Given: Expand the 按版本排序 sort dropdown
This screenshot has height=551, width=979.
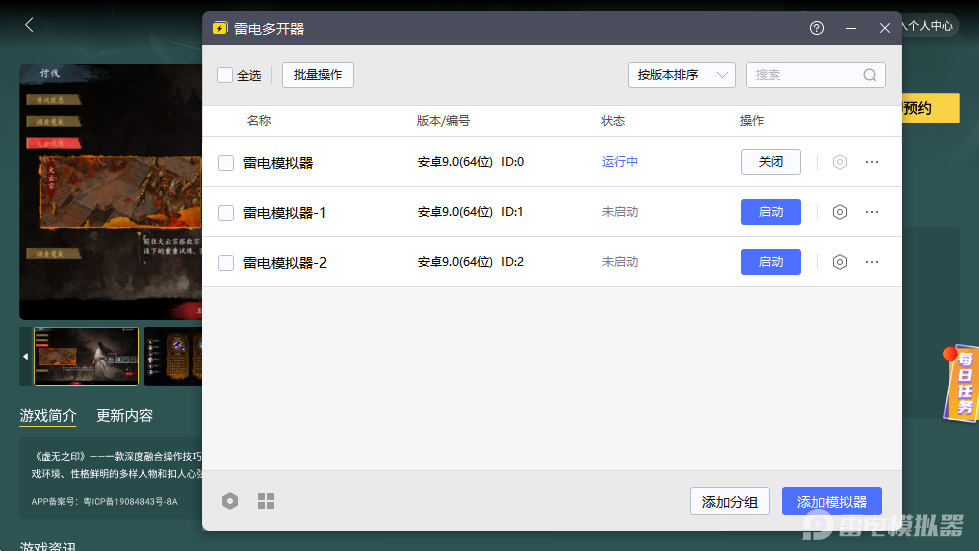Looking at the screenshot, I should (x=681, y=75).
